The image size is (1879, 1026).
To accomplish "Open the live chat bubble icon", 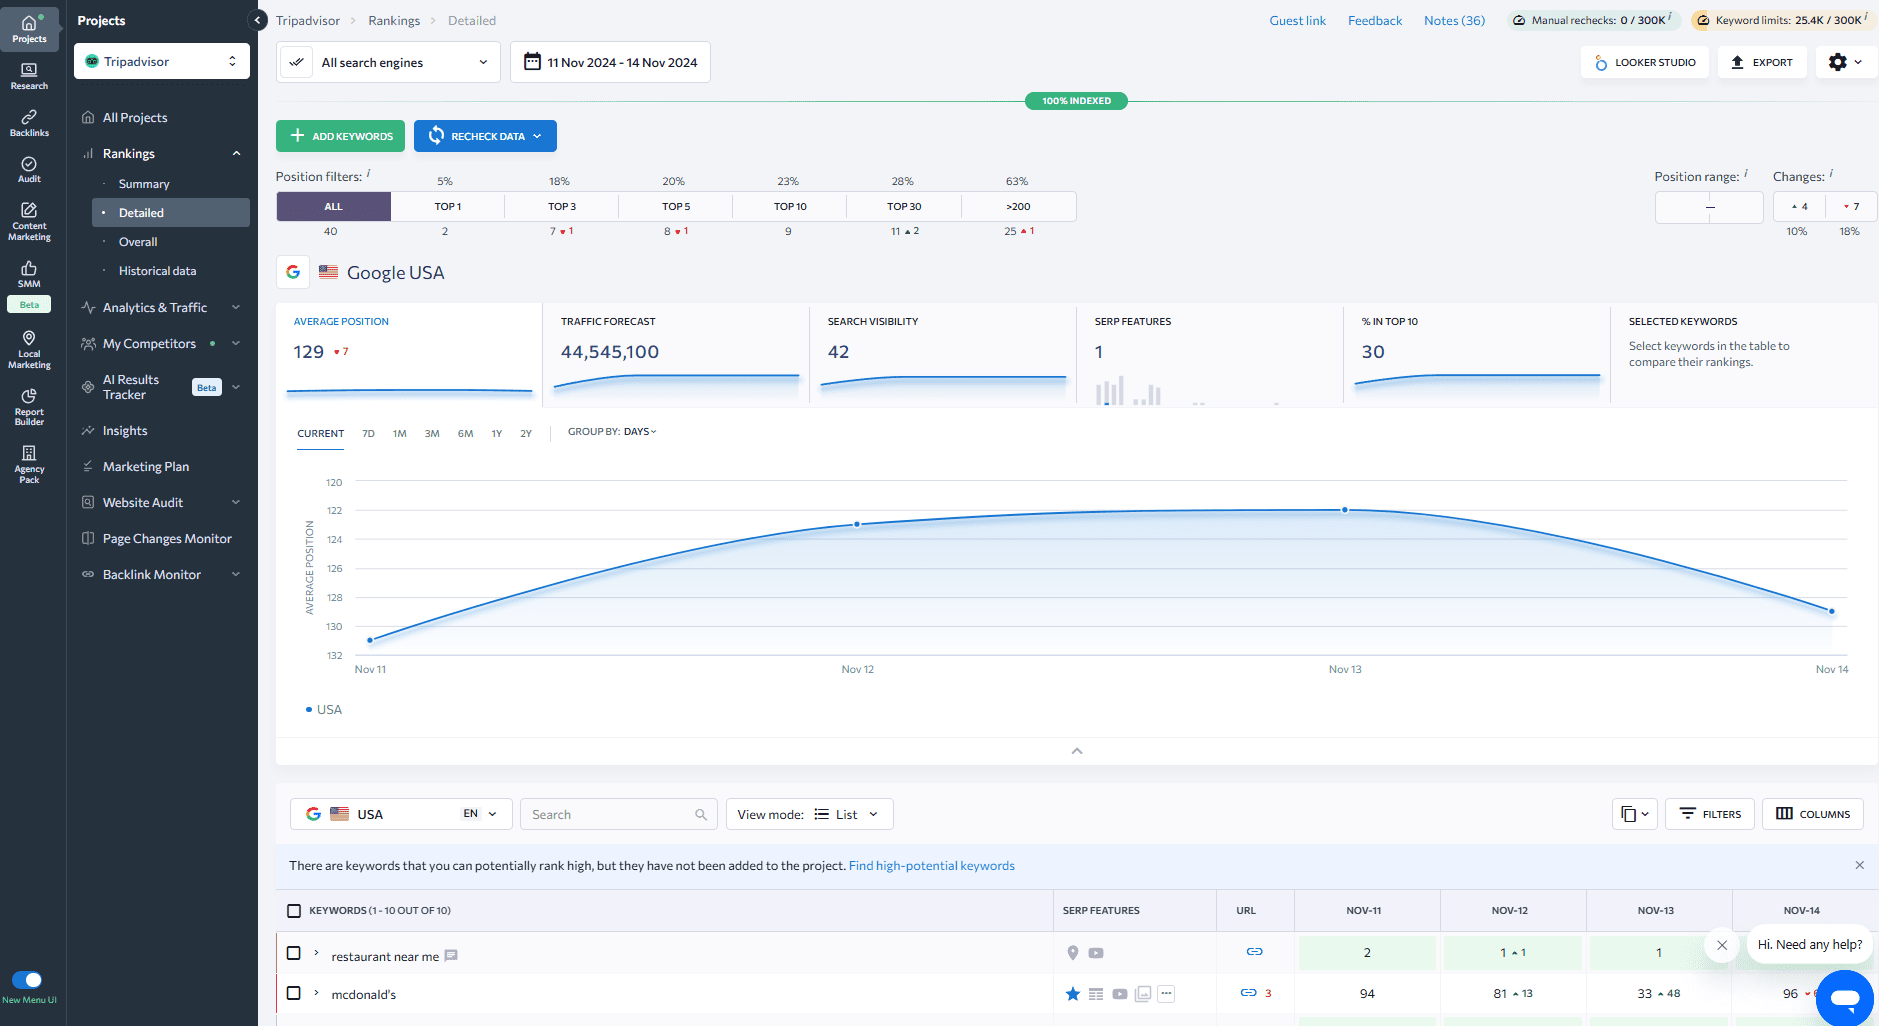I will click(x=1844, y=997).
